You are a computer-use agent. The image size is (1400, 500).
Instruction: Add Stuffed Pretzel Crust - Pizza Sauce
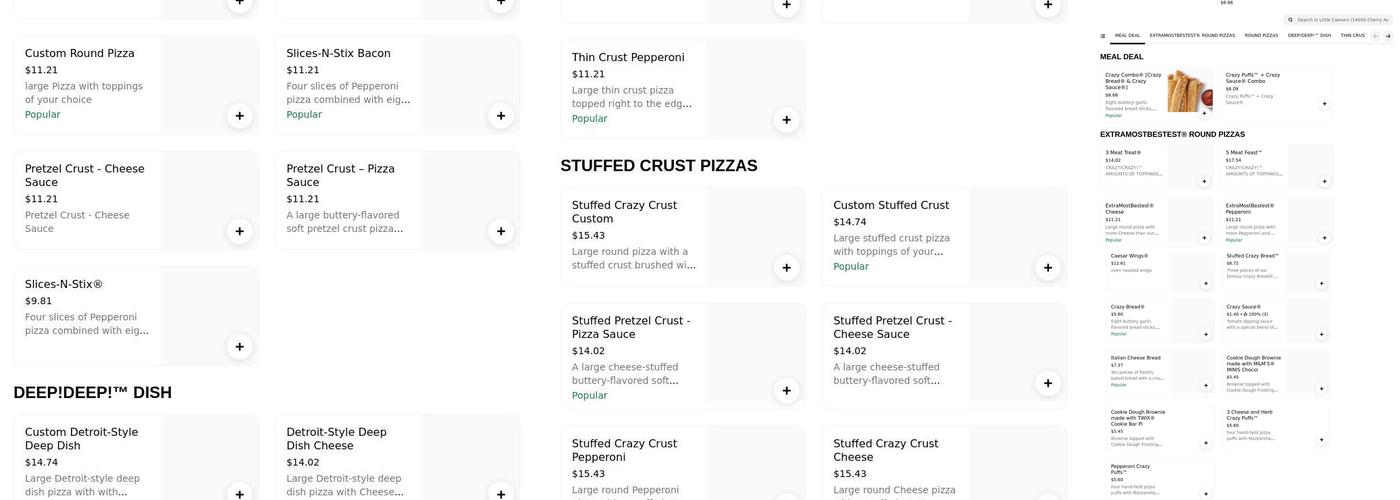[x=786, y=391]
